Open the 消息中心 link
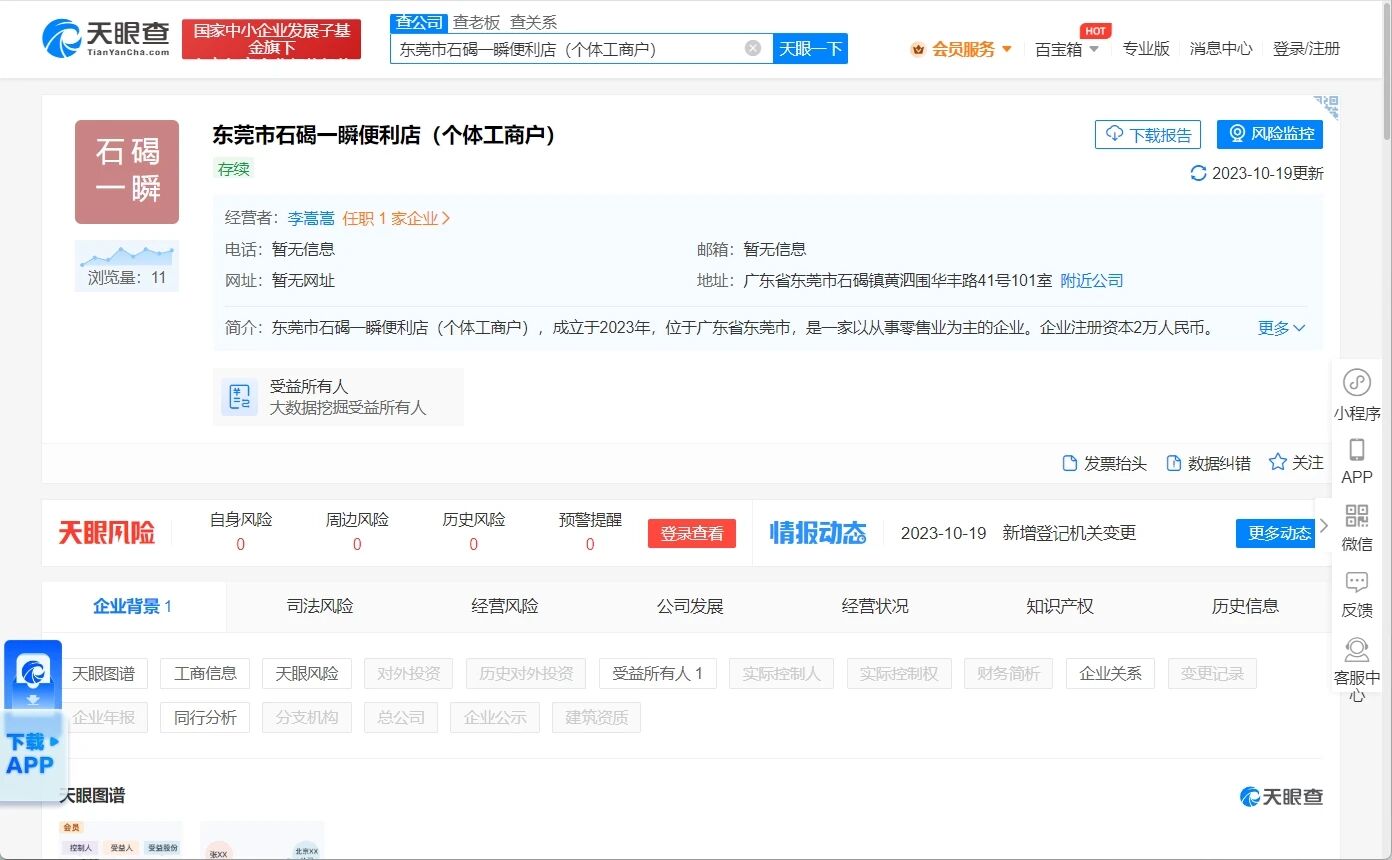1392x860 pixels. tap(1221, 49)
